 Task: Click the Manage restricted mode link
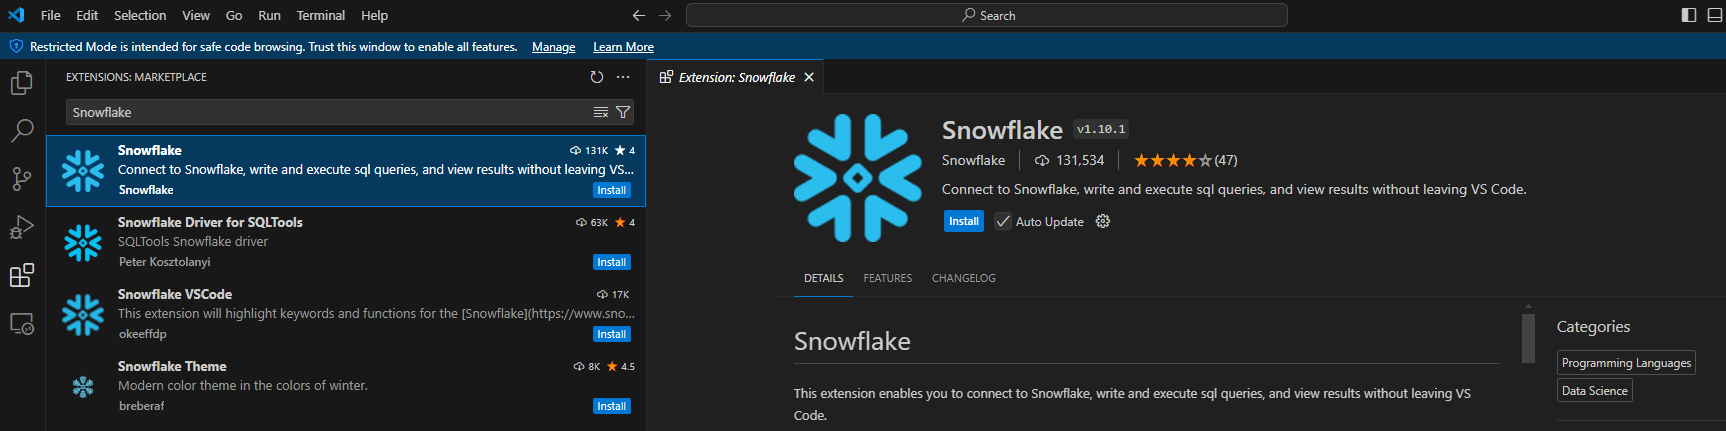(x=553, y=47)
